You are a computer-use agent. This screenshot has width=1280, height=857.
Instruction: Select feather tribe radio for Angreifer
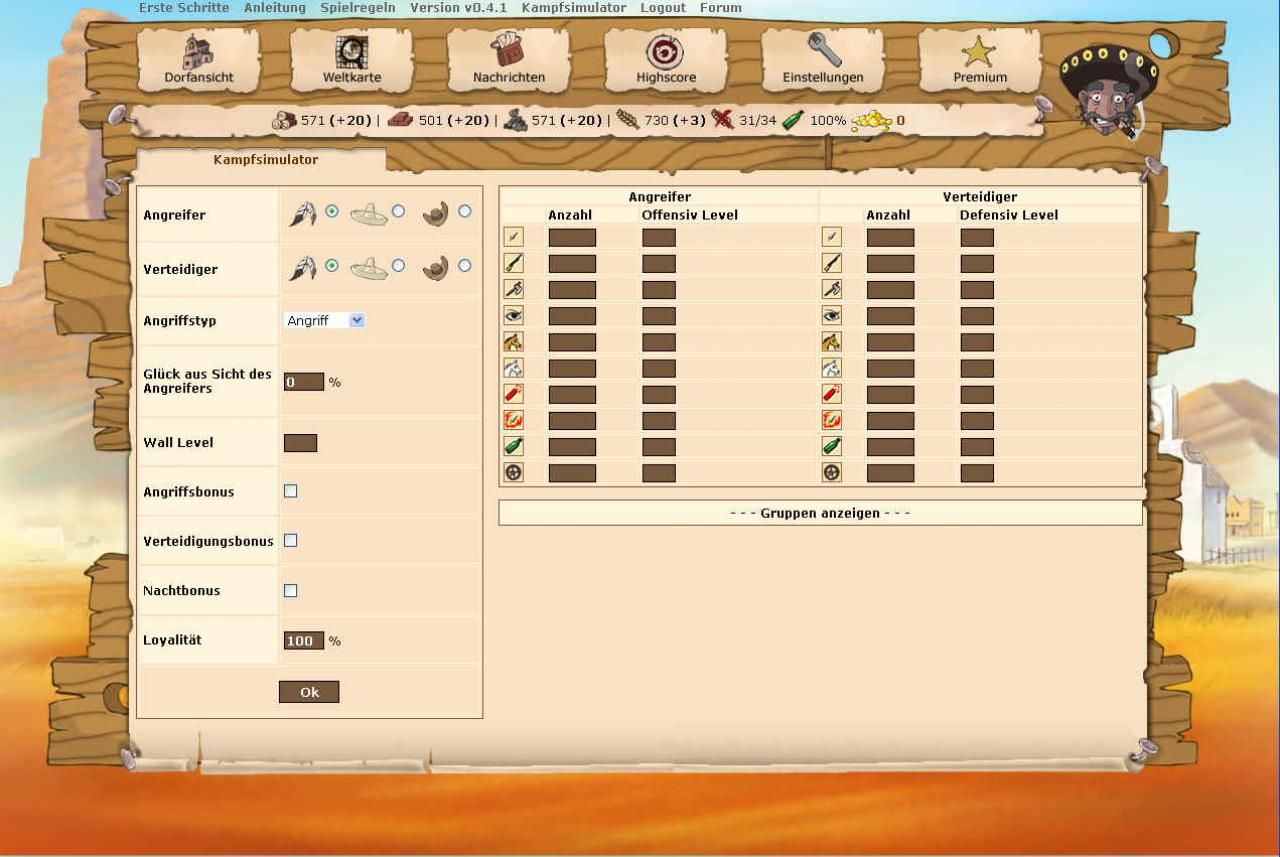[x=332, y=211]
